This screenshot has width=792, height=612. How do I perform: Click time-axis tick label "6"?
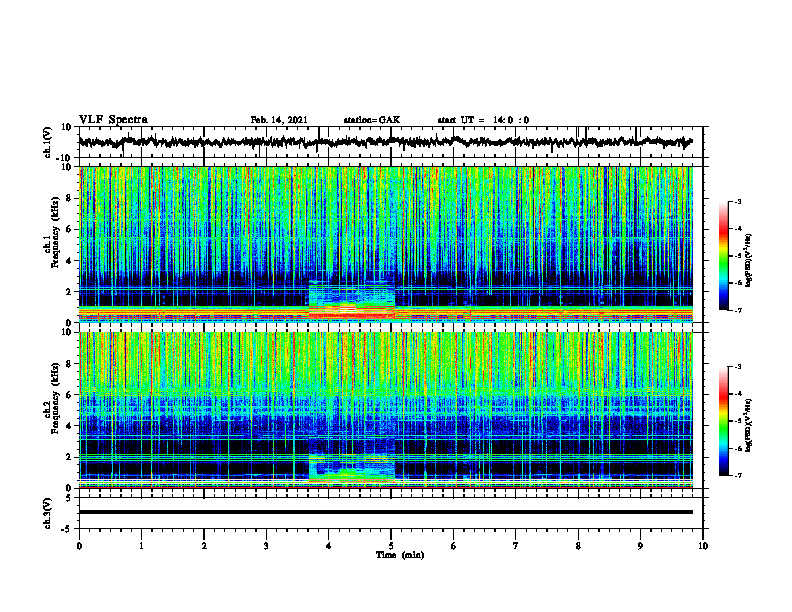[454, 546]
